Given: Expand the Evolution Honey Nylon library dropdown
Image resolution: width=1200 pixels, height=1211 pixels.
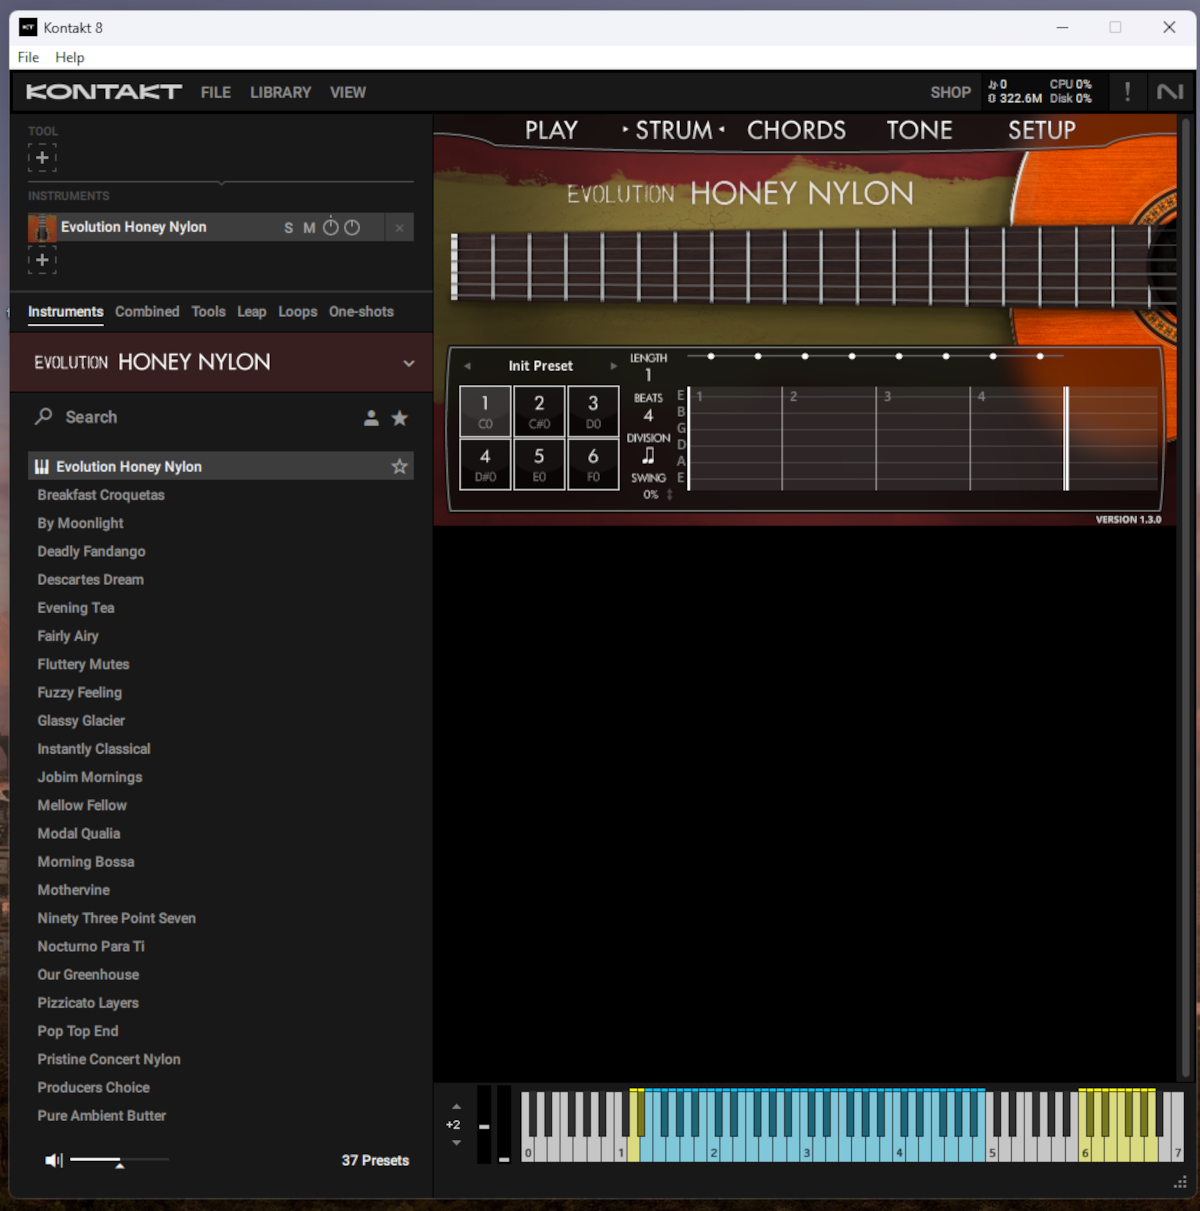Looking at the screenshot, I should pyautogui.click(x=408, y=363).
